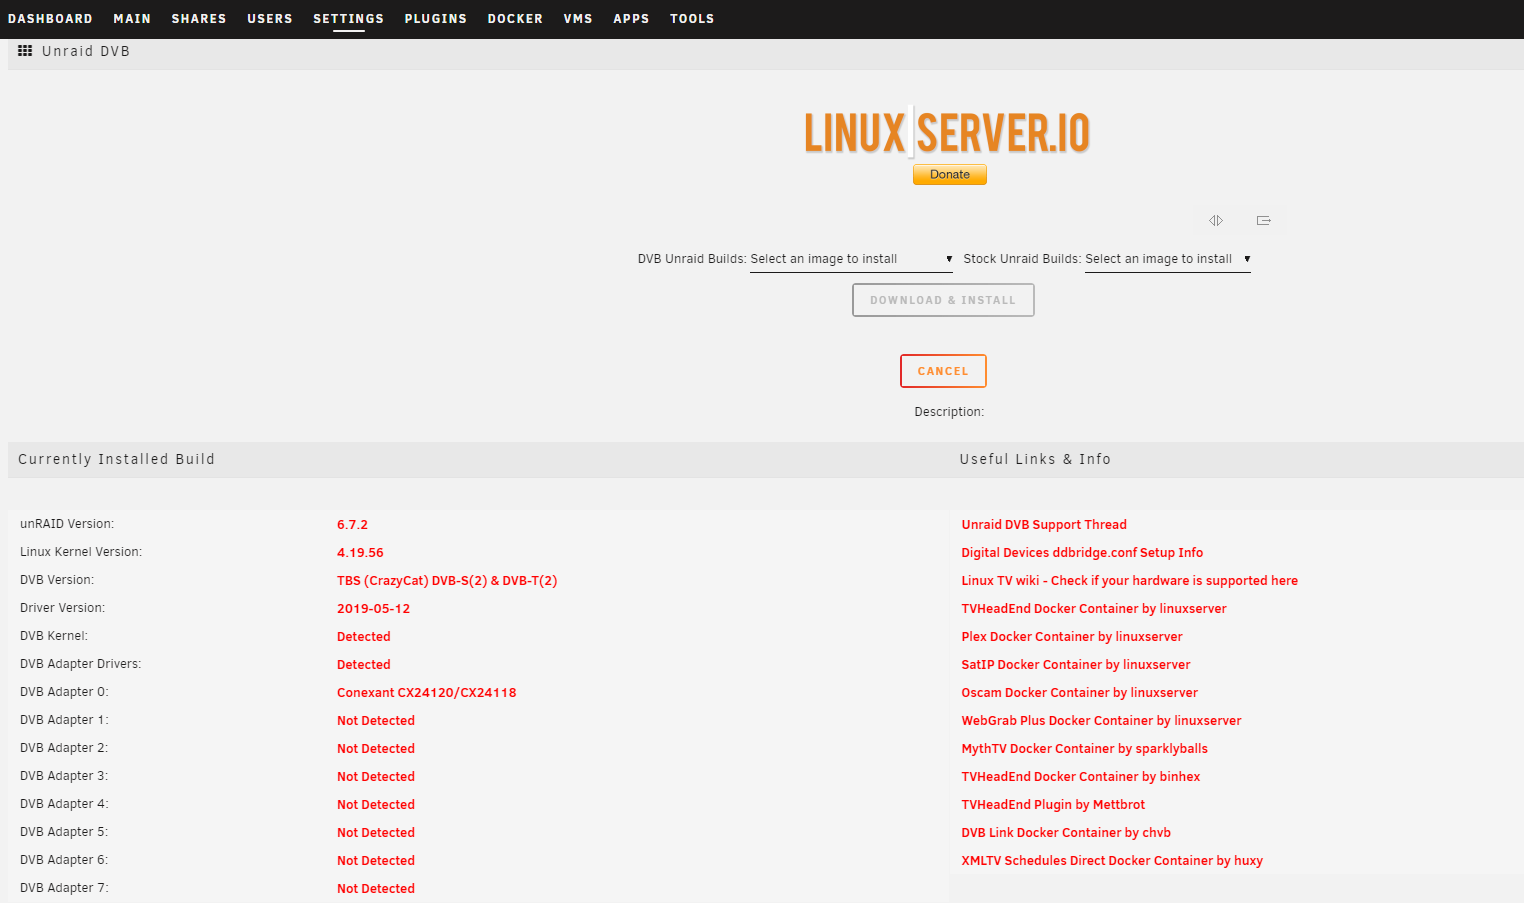This screenshot has width=1524, height=903.
Task: Open the Linux TV wiki hardware link
Action: pyautogui.click(x=1130, y=581)
